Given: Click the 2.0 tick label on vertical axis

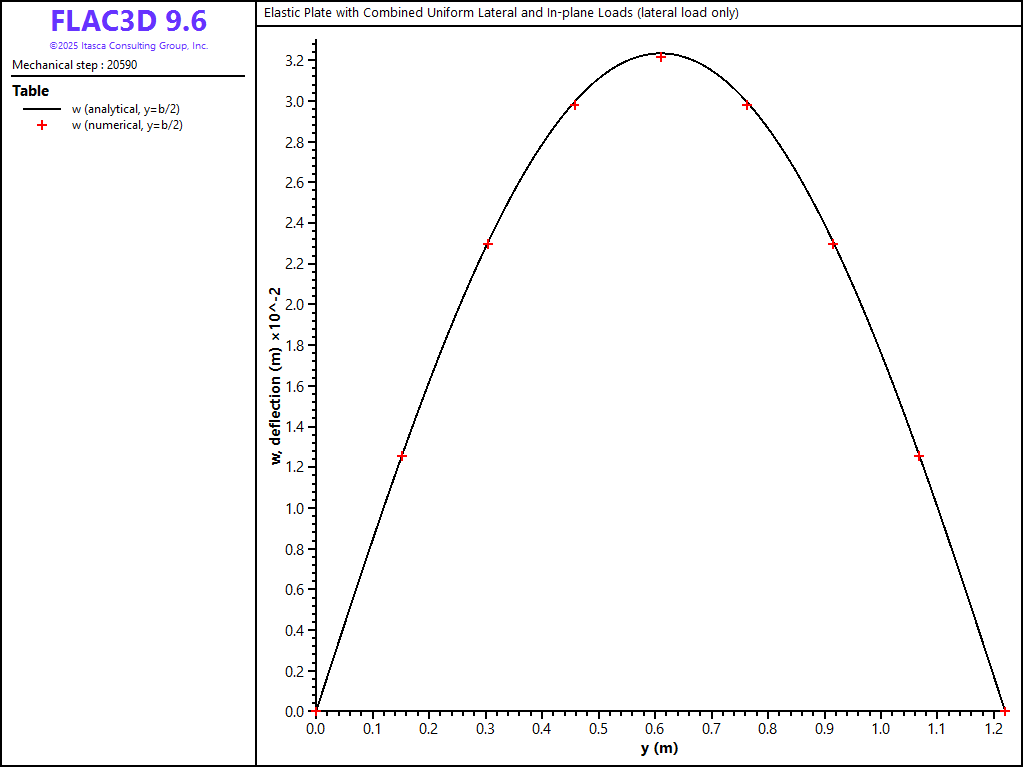Looking at the screenshot, I should pos(294,305).
